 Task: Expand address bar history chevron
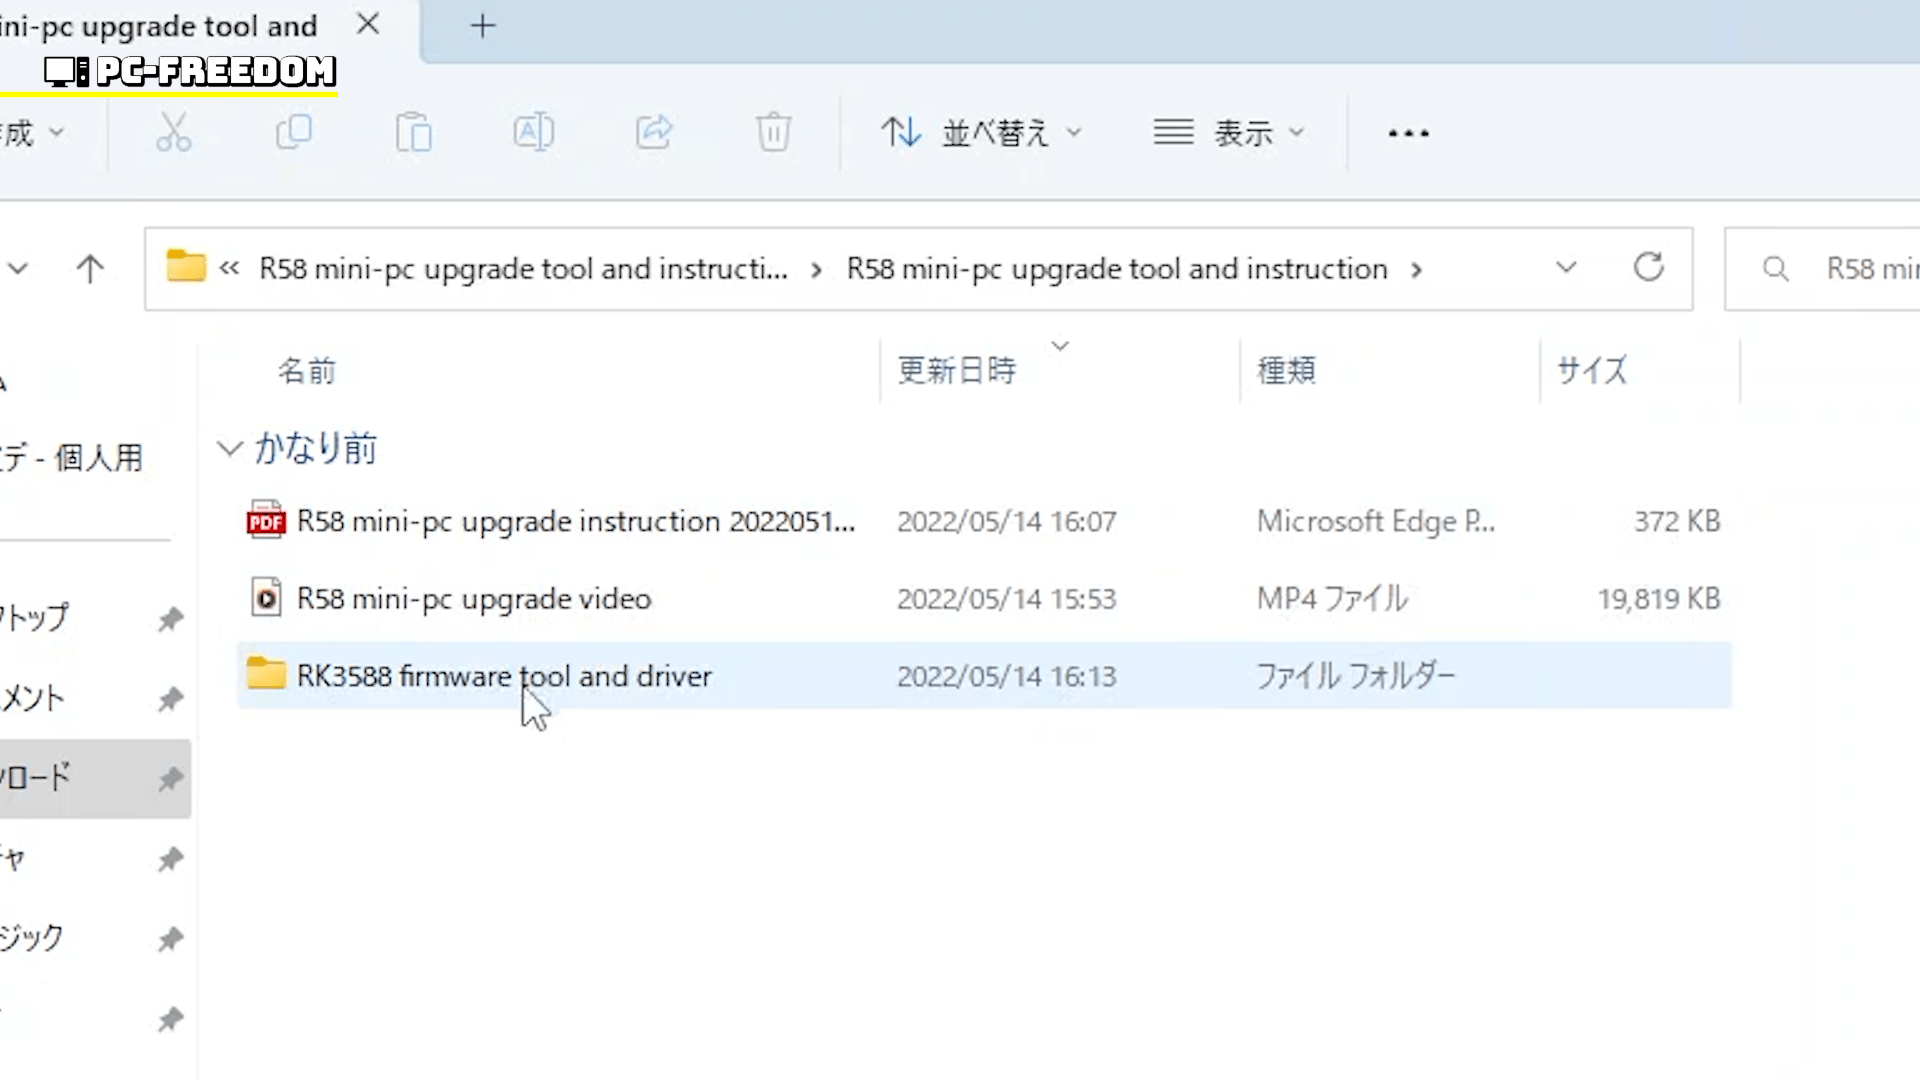point(1566,268)
